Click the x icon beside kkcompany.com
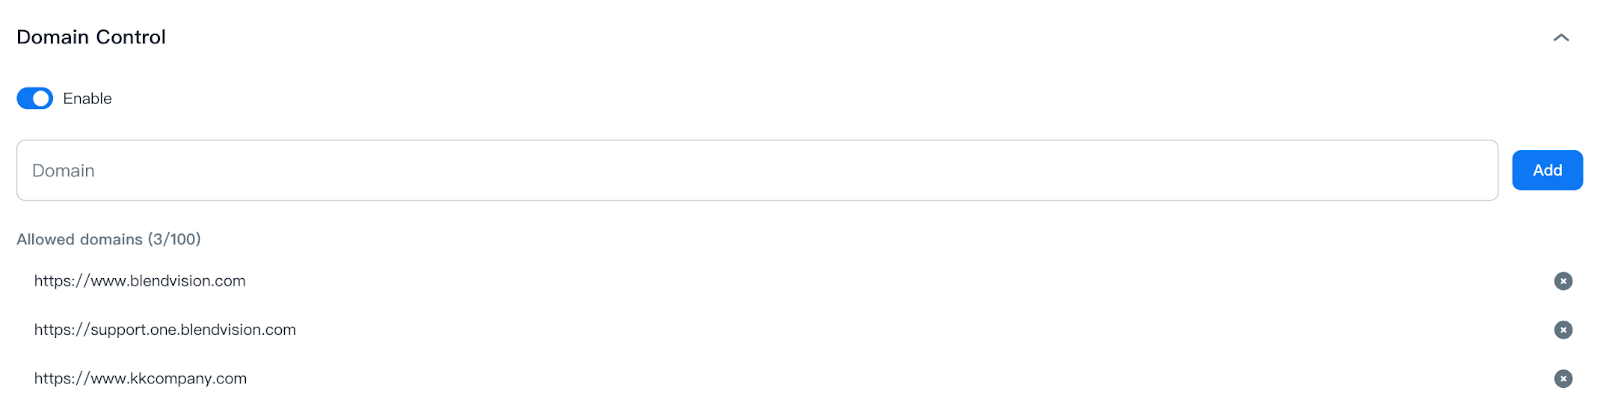 (x=1563, y=379)
